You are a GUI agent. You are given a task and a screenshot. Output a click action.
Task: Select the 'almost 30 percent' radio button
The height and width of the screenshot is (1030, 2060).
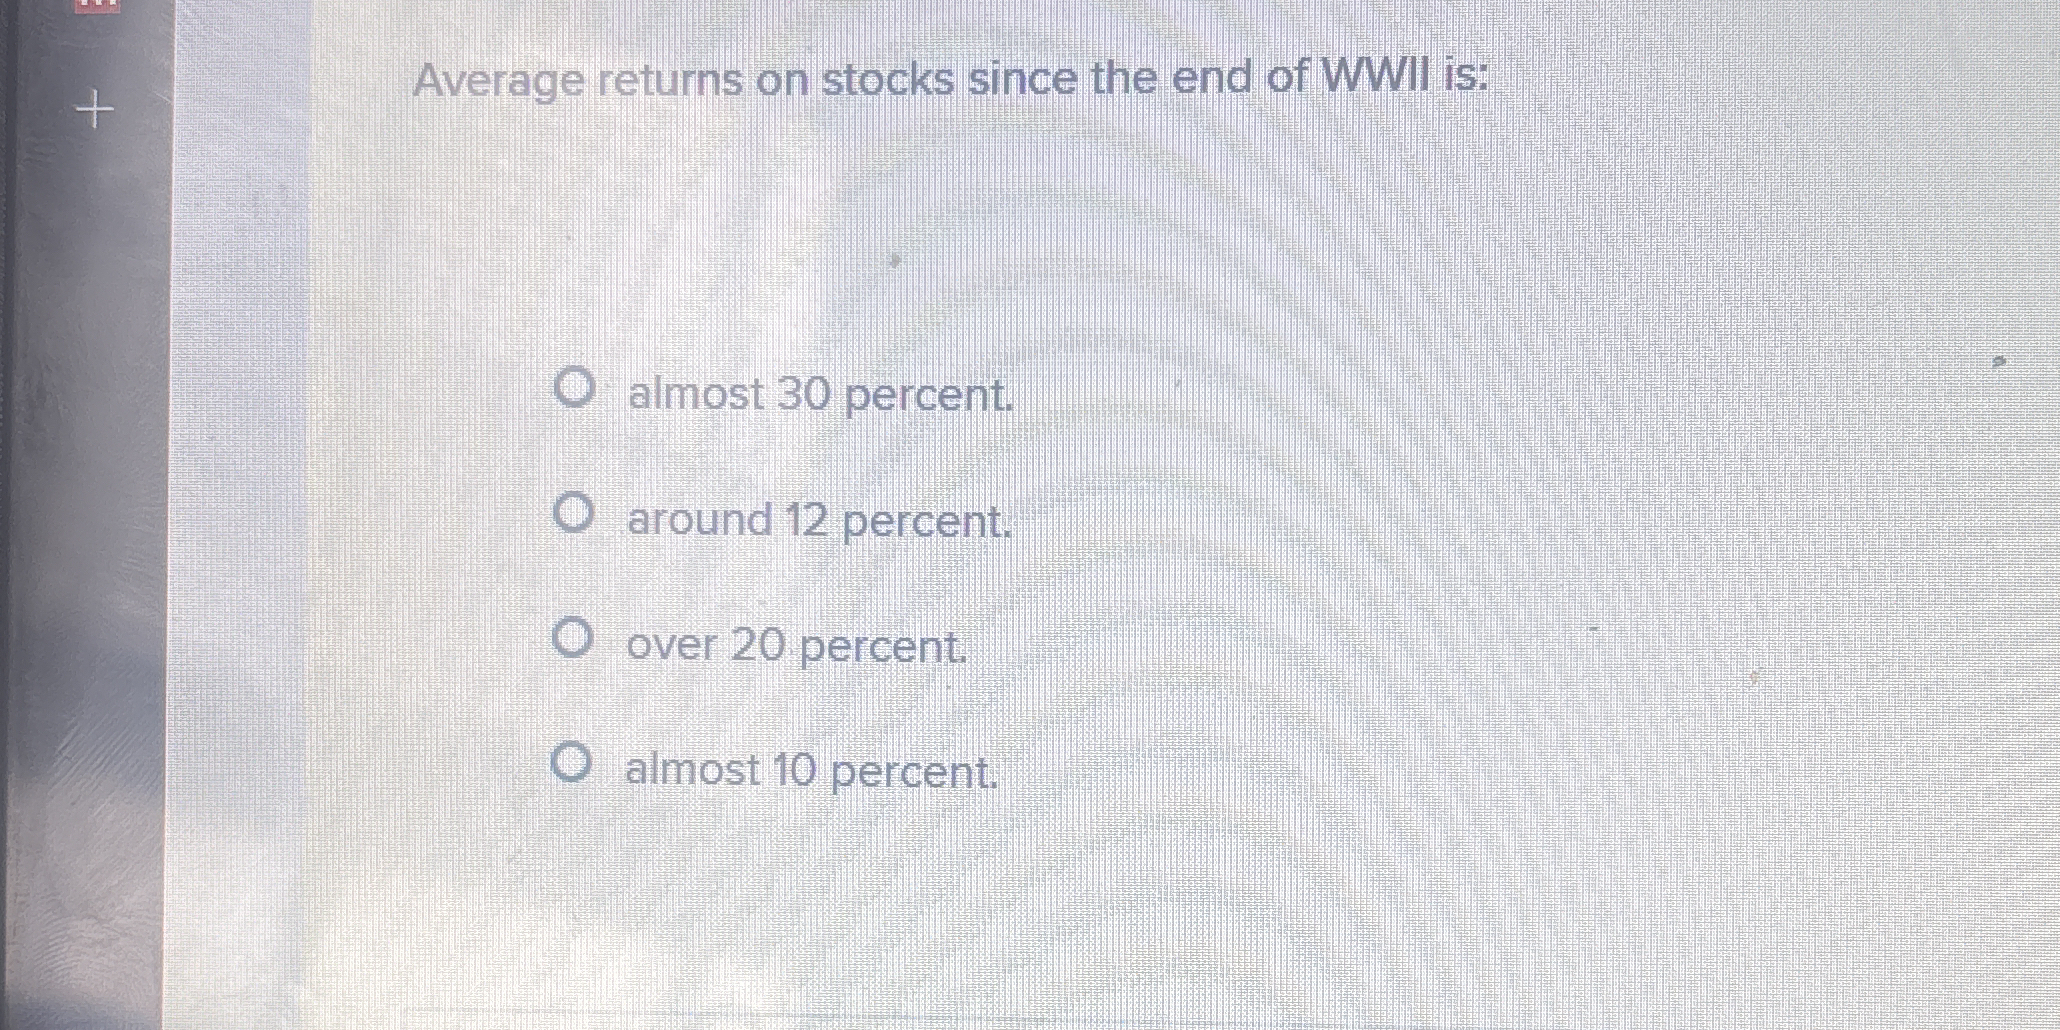coord(574,387)
